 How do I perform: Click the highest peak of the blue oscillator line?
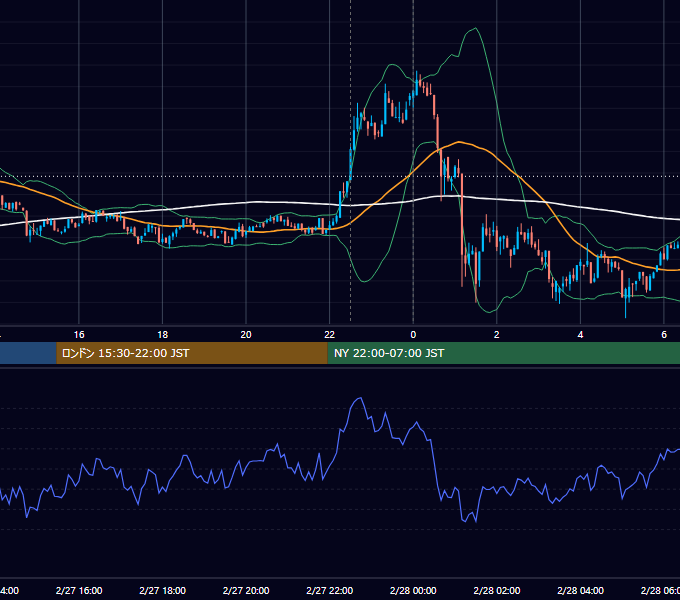coord(360,398)
